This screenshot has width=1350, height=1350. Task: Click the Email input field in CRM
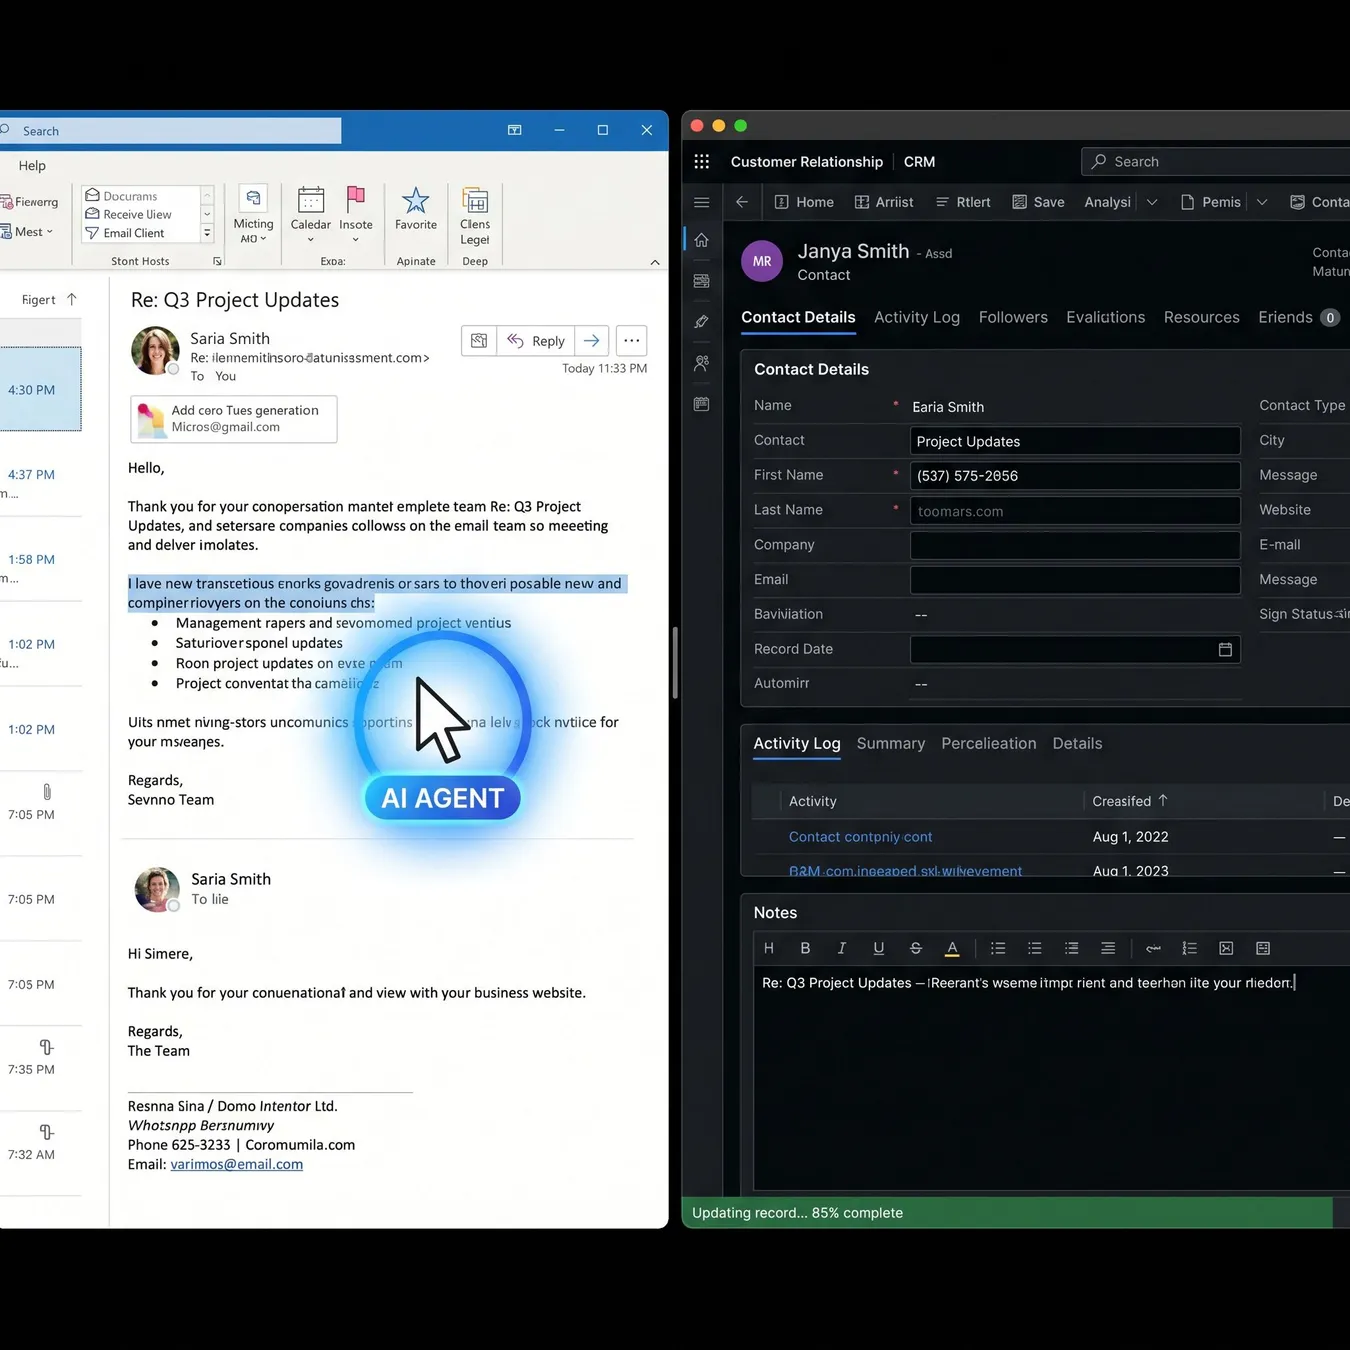click(1075, 580)
